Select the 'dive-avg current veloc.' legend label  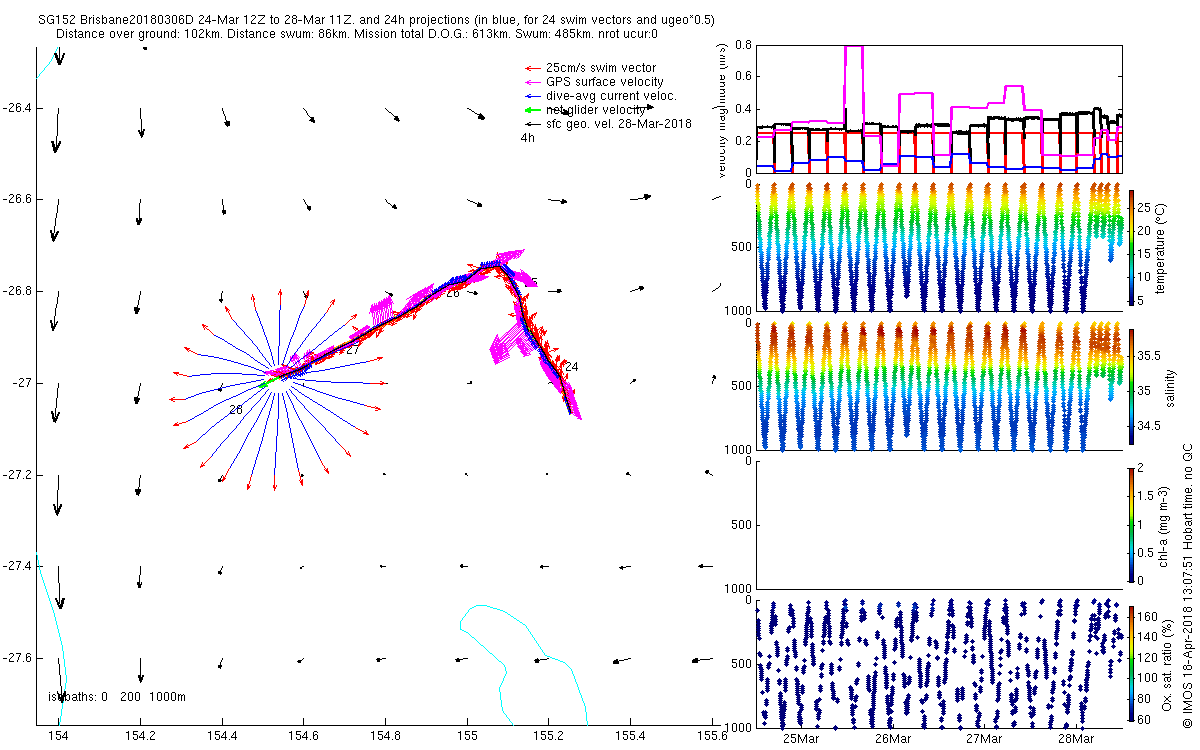(611, 96)
